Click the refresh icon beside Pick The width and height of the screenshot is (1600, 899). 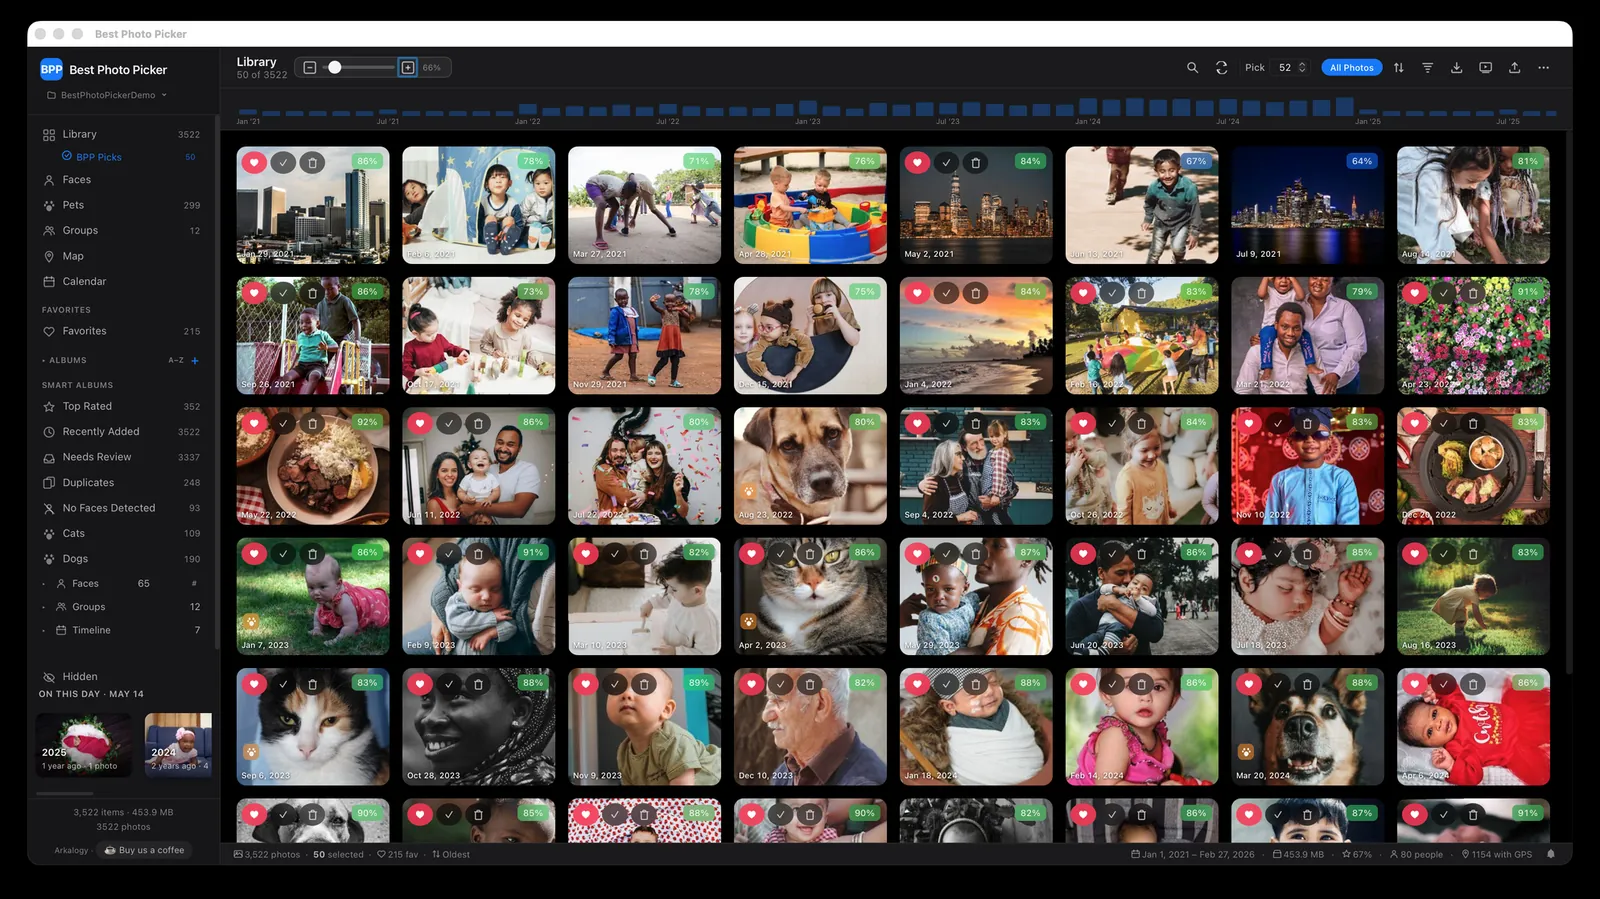click(1221, 68)
